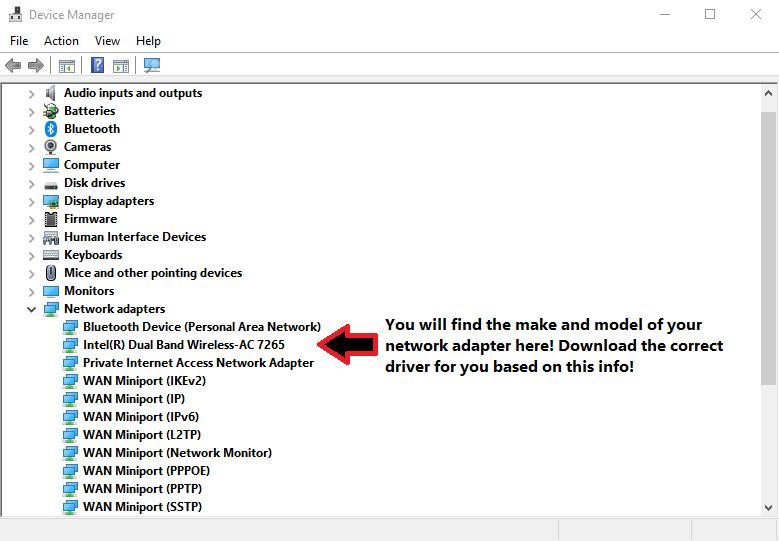Expand the Computer node
Viewport: 779px width, 541px height.
[31, 165]
